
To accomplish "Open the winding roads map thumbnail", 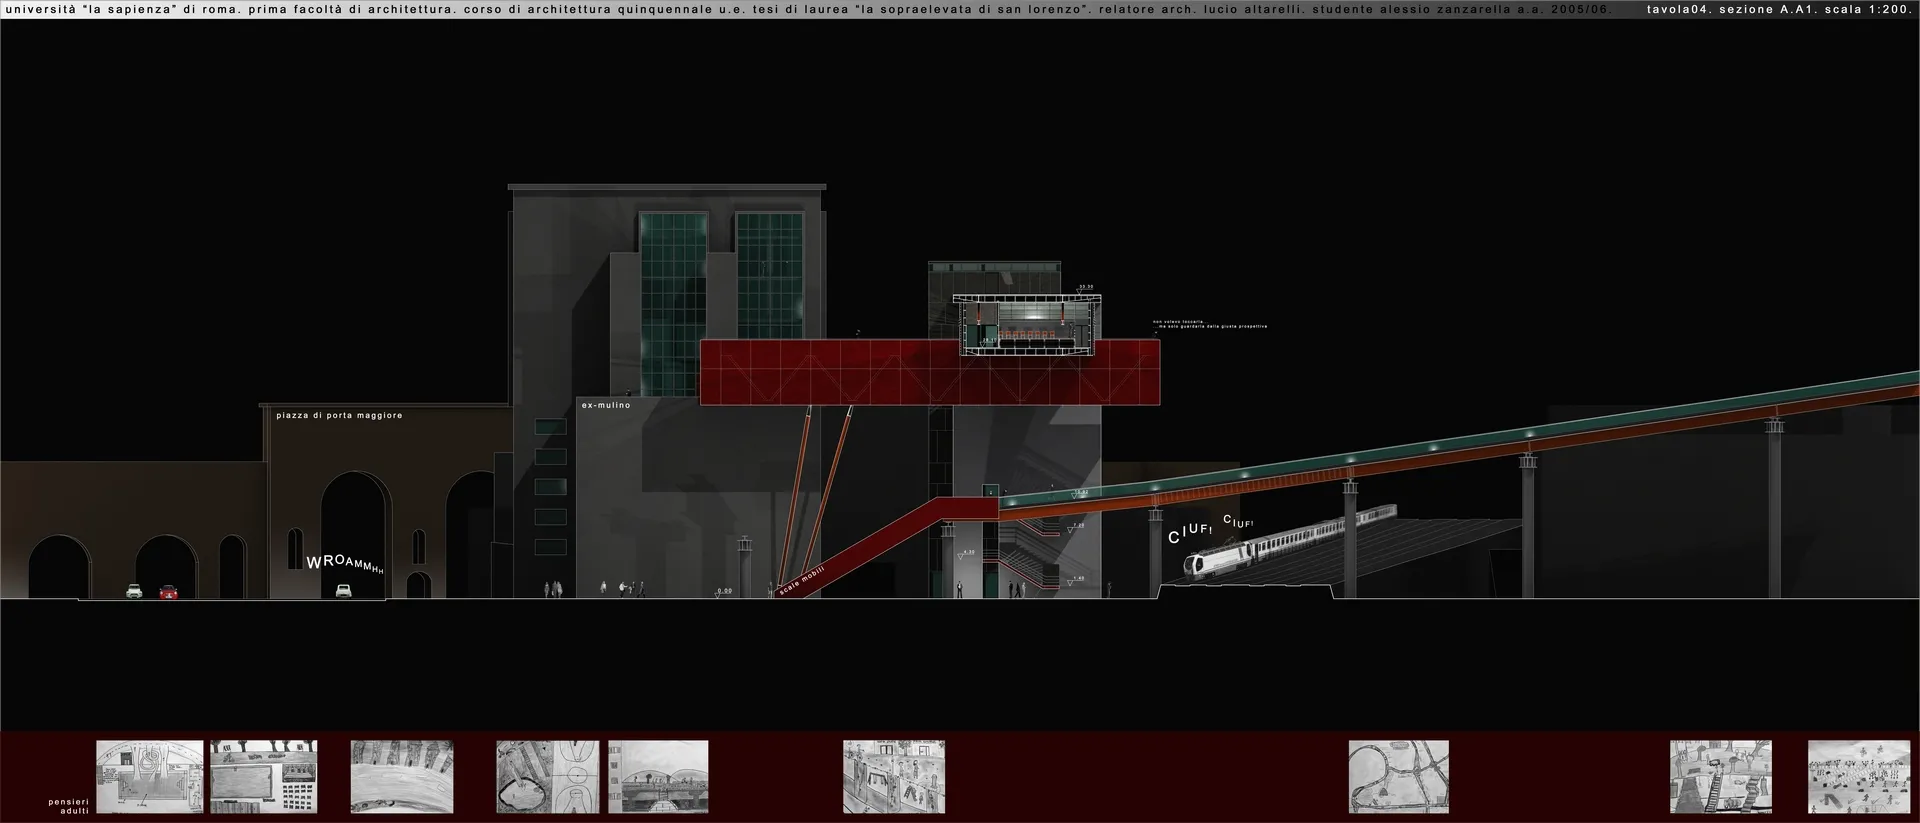I will [1398, 777].
